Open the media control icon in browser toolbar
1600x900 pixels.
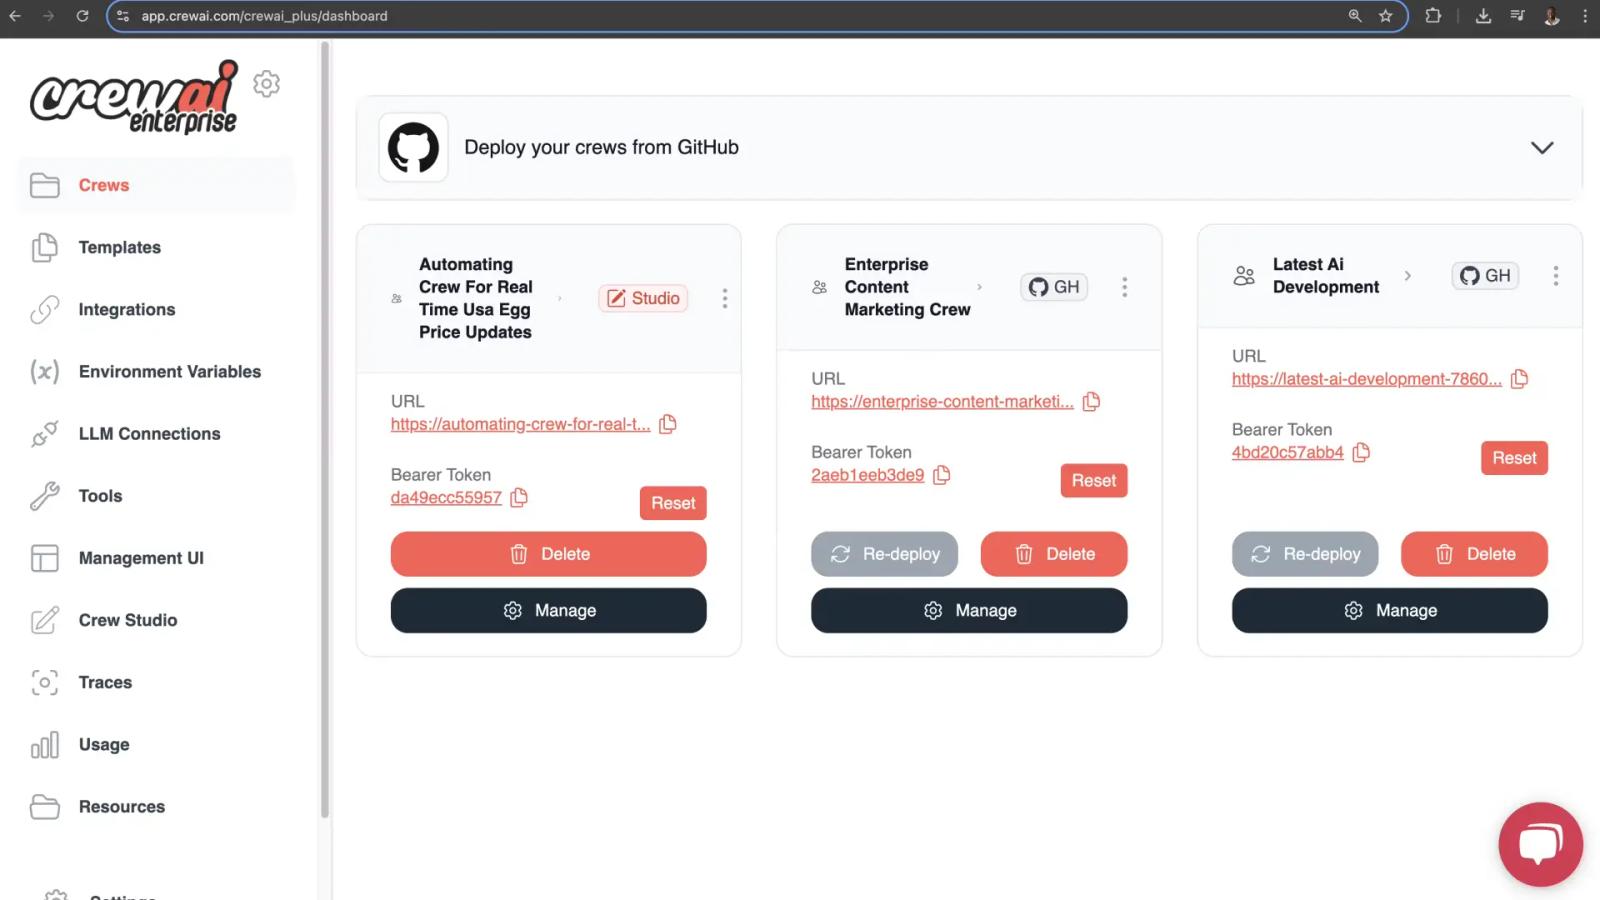[x=1517, y=16]
